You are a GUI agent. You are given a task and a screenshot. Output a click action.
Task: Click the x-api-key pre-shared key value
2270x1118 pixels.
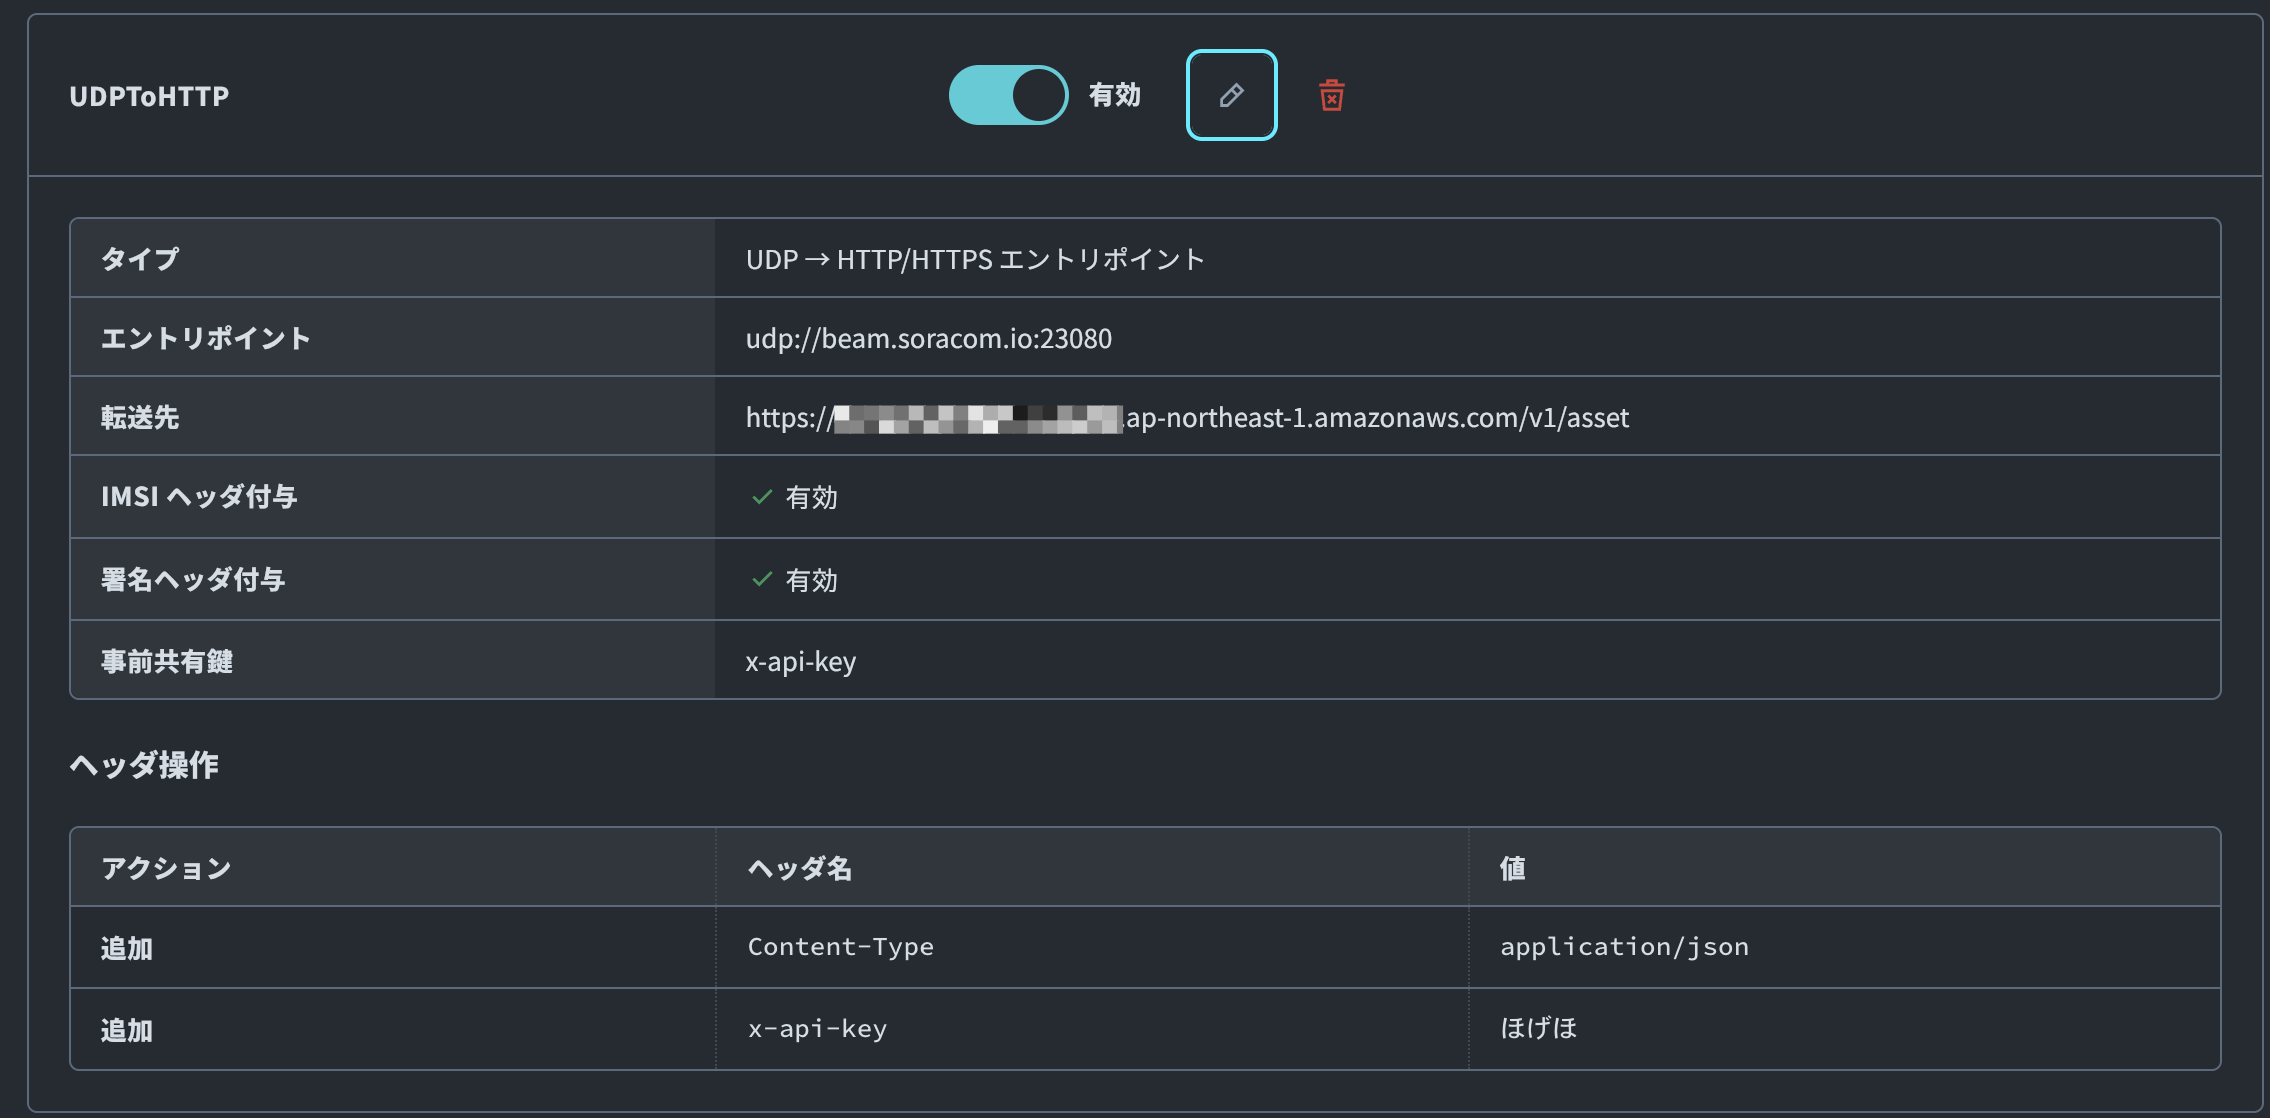(x=800, y=661)
